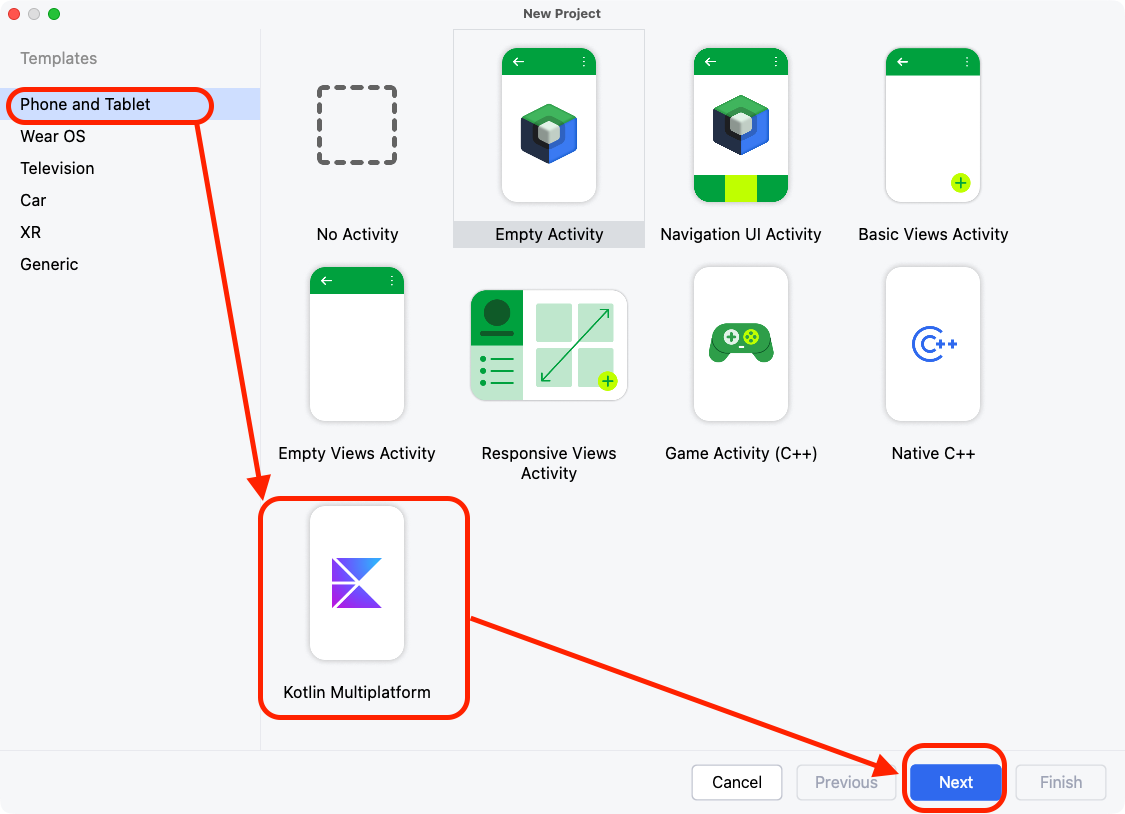
Task: Pick the Responsive Views Activity template
Action: click(549, 344)
